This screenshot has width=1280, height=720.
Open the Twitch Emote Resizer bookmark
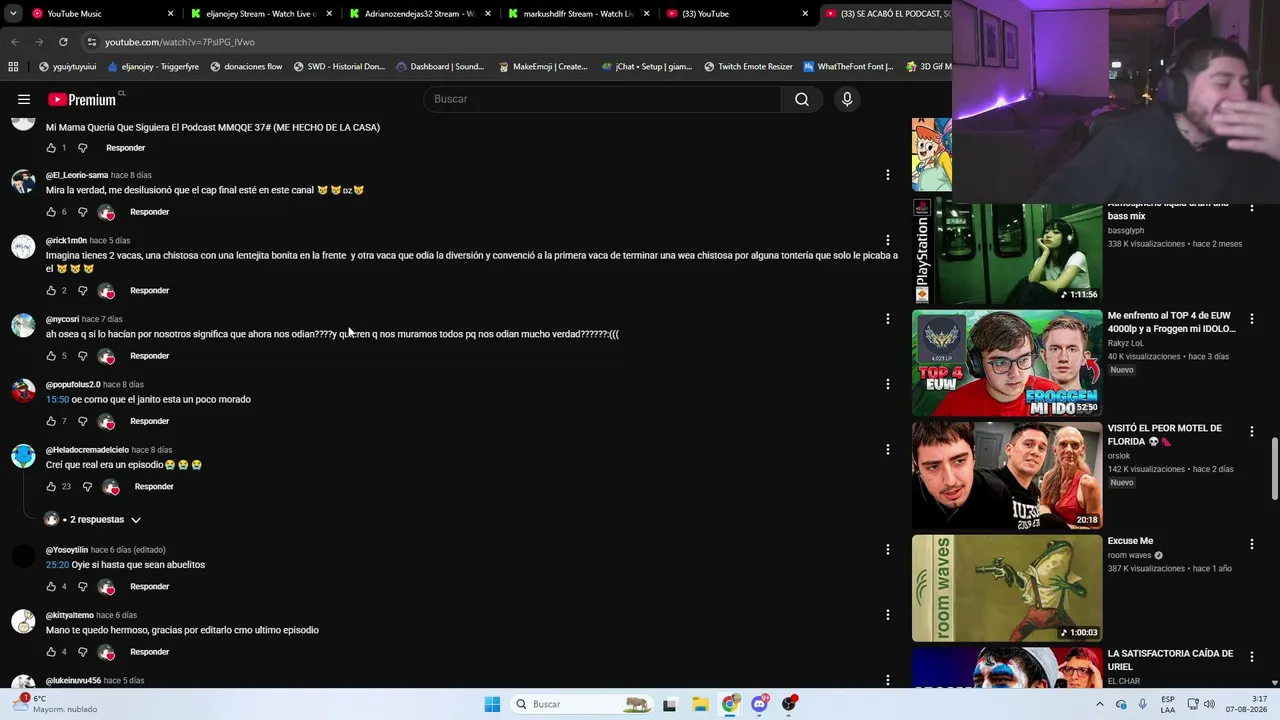point(748,67)
